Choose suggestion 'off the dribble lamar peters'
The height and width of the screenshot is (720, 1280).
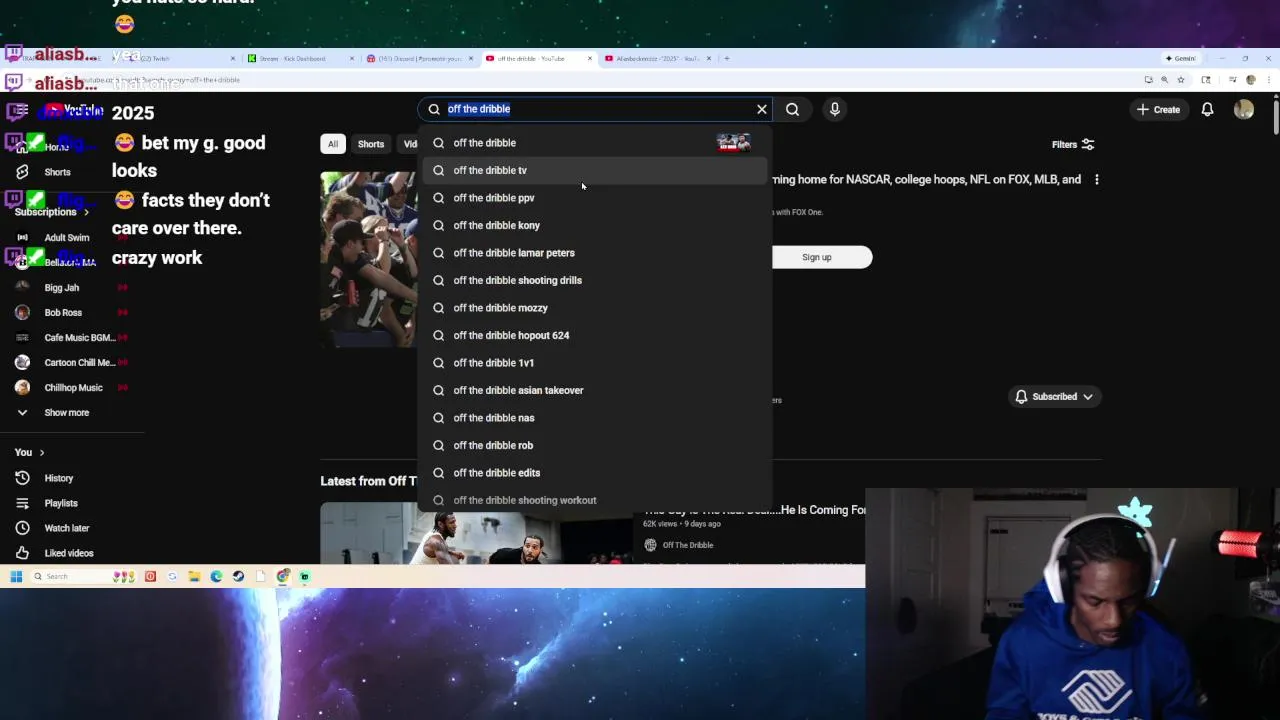[595, 253]
